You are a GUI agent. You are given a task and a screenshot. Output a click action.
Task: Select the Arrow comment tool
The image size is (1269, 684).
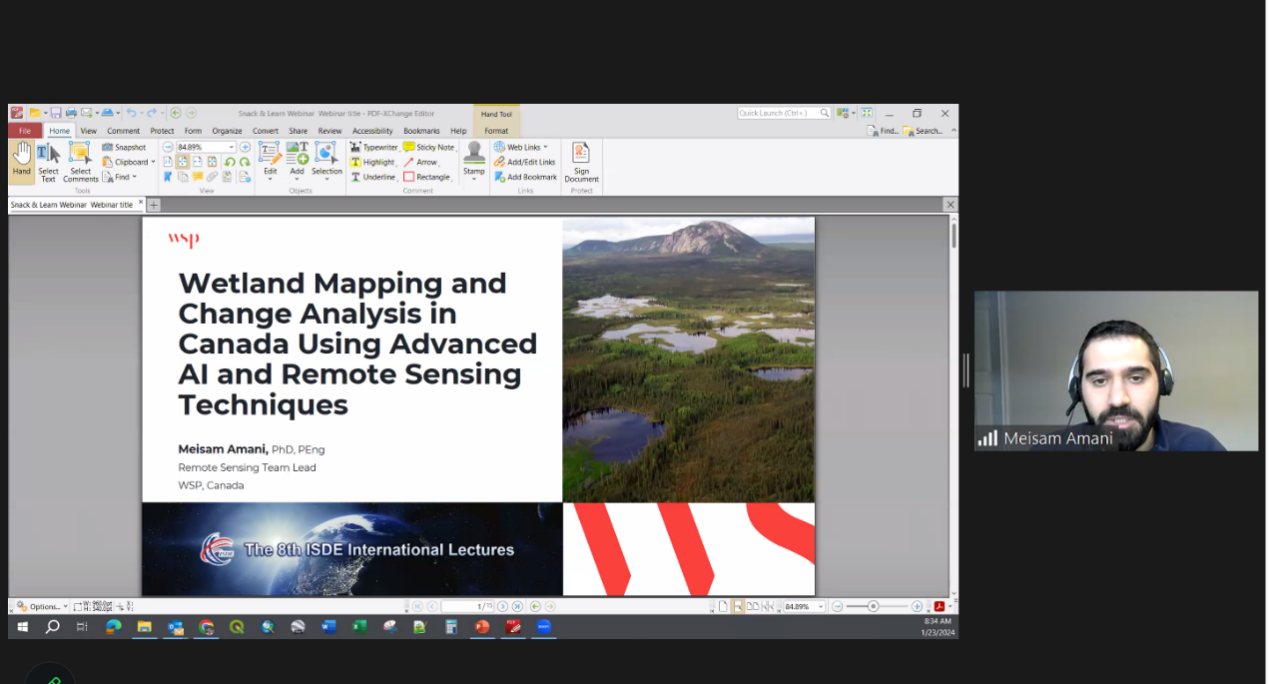click(421, 162)
